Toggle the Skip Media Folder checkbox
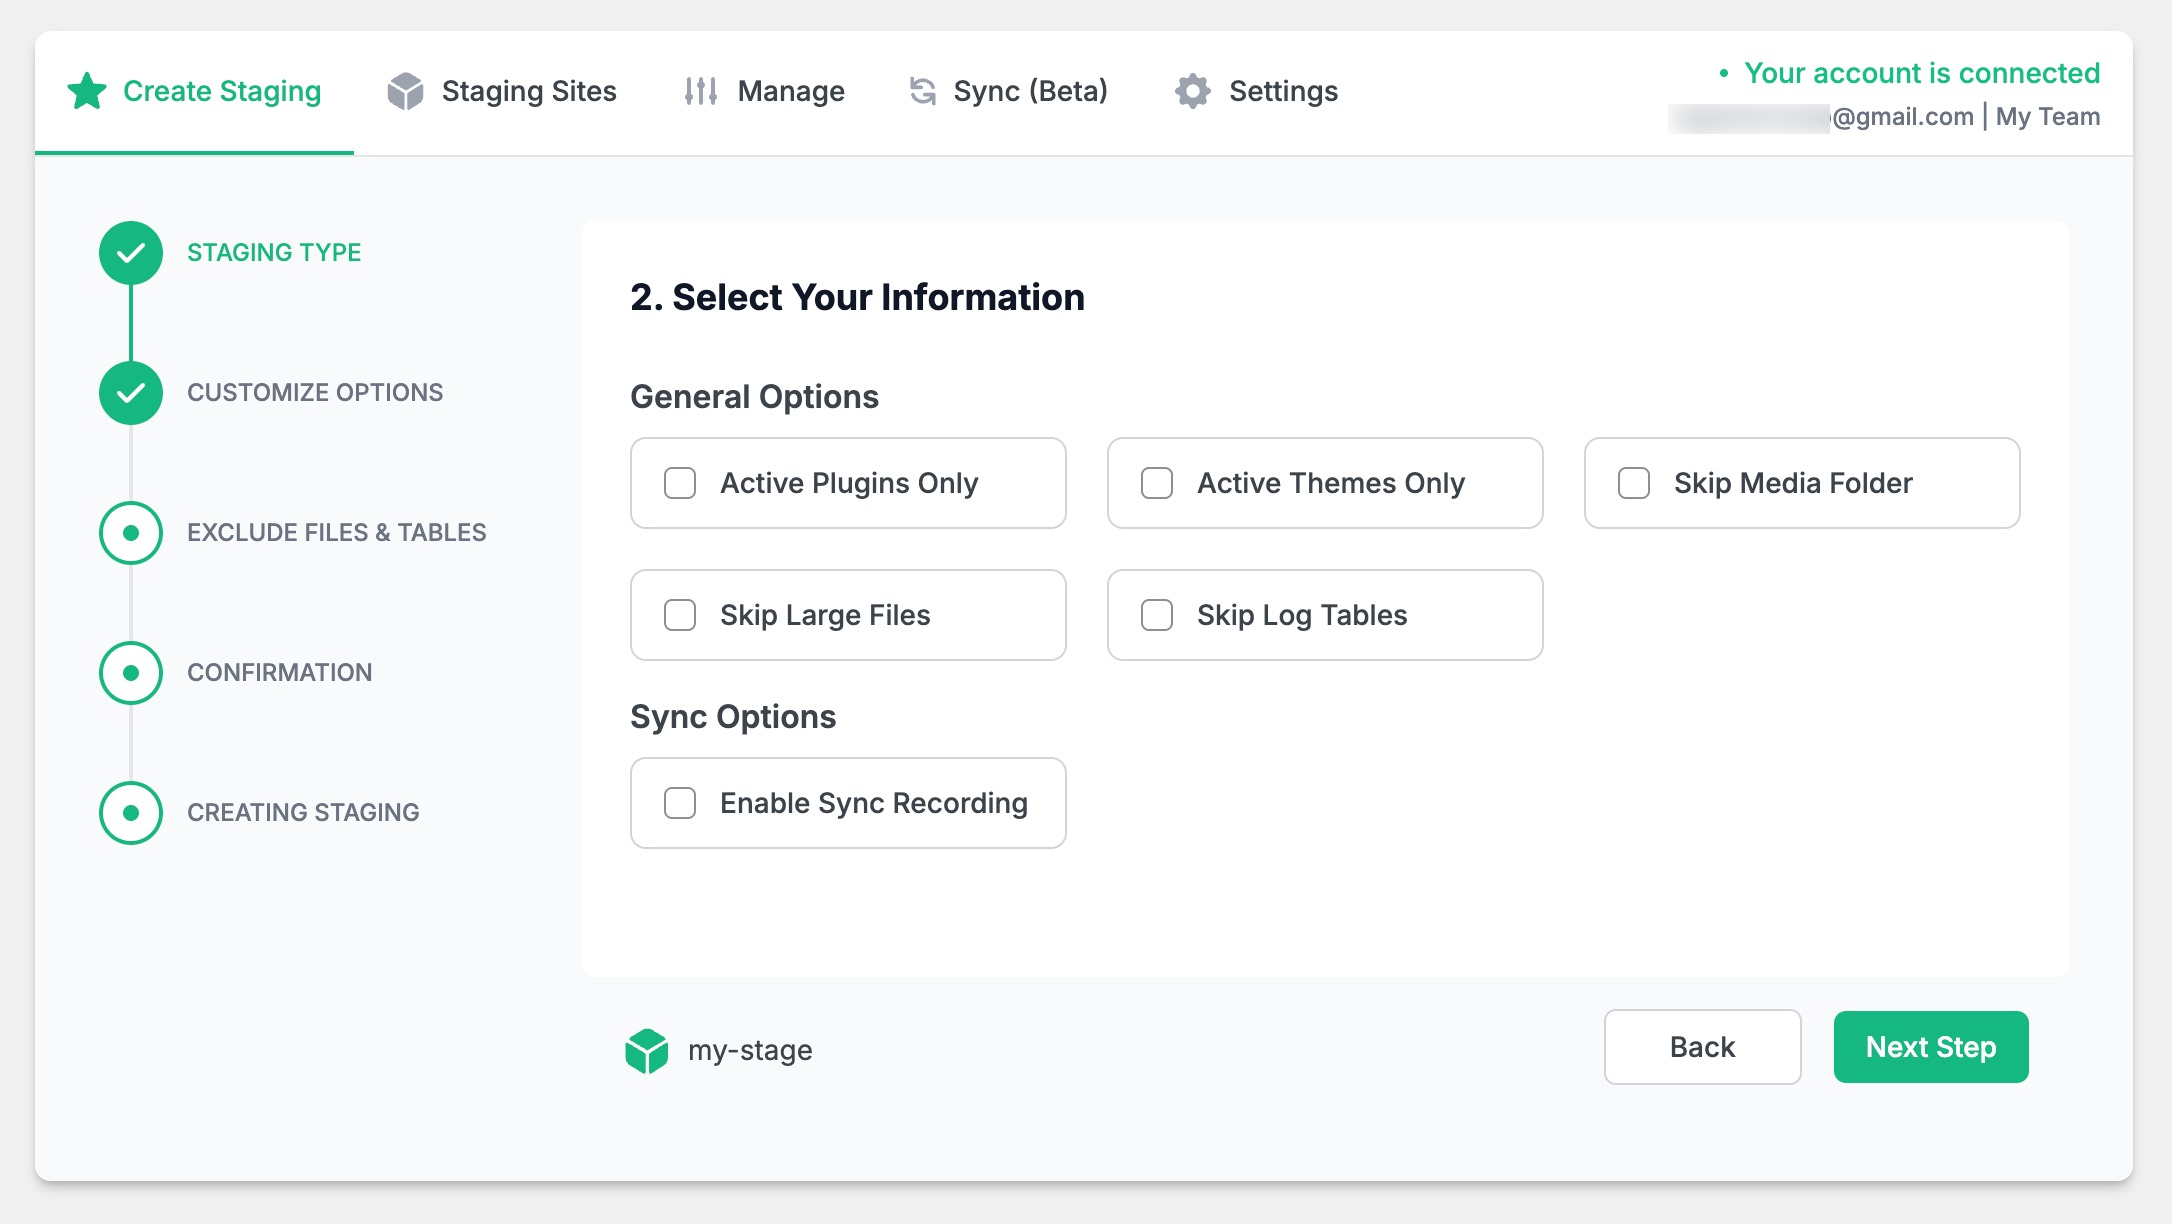Viewport: 2172px width, 1224px height. pos(1634,483)
